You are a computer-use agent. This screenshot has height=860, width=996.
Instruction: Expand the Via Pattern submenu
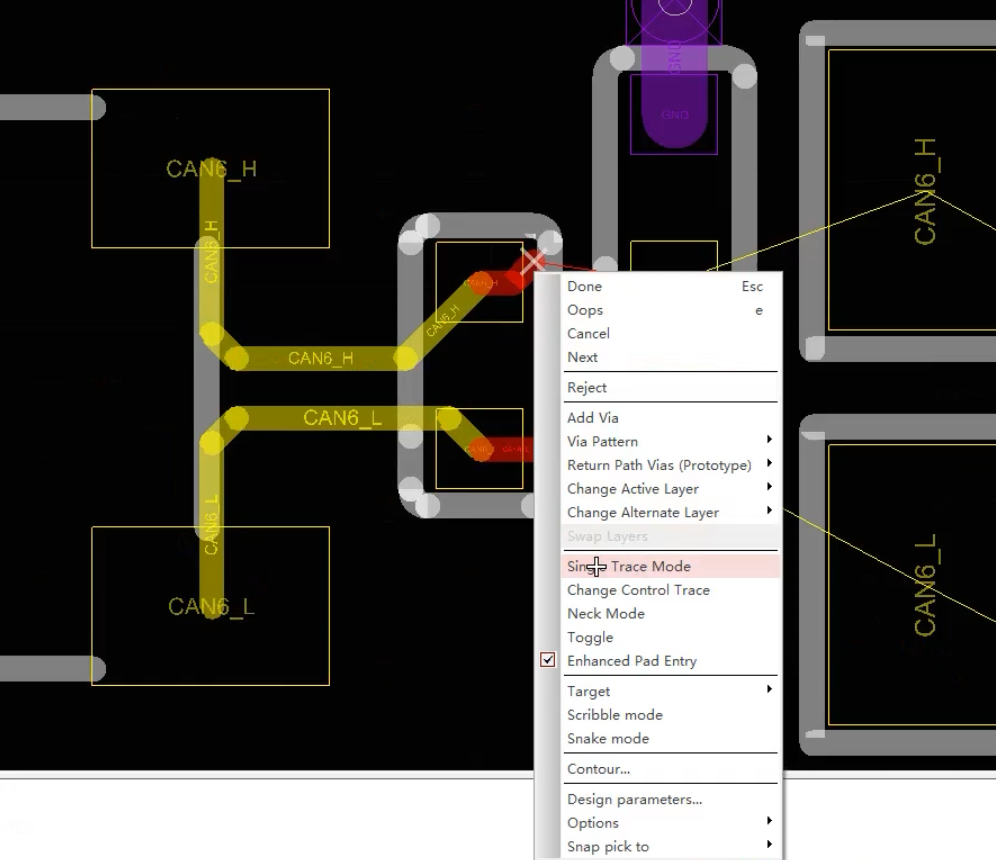670,441
